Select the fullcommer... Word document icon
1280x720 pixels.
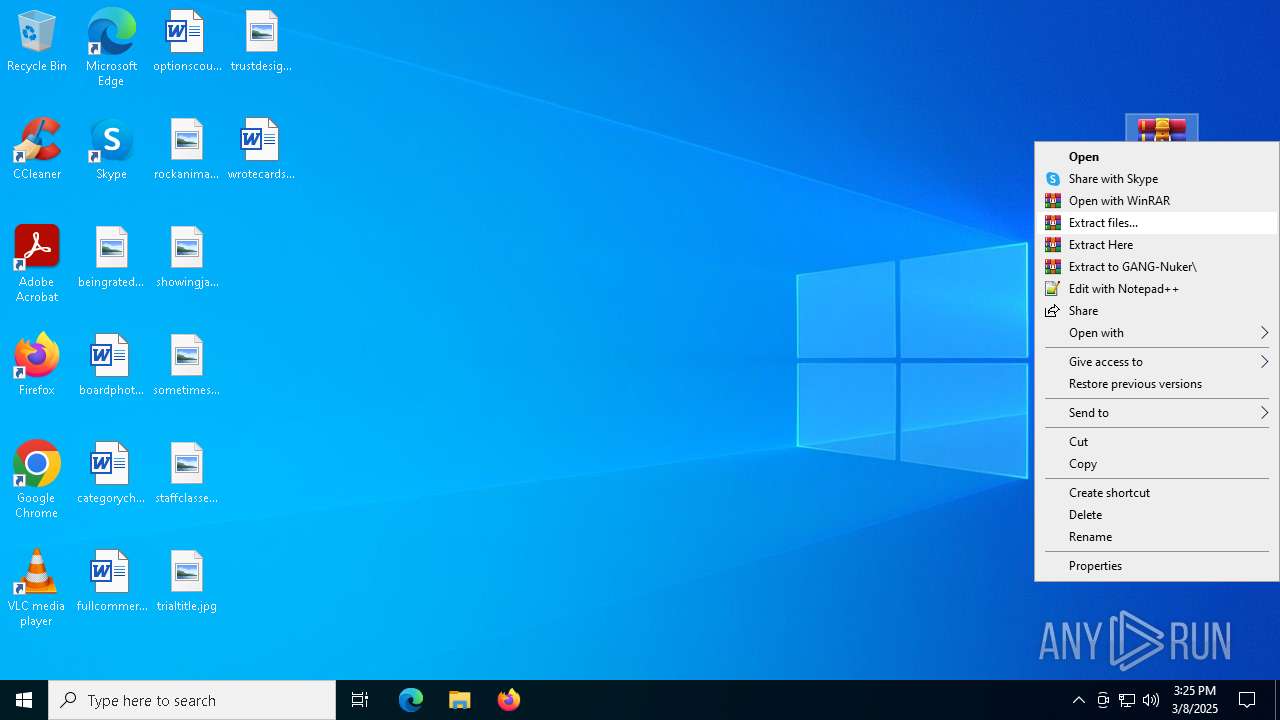[111, 582]
